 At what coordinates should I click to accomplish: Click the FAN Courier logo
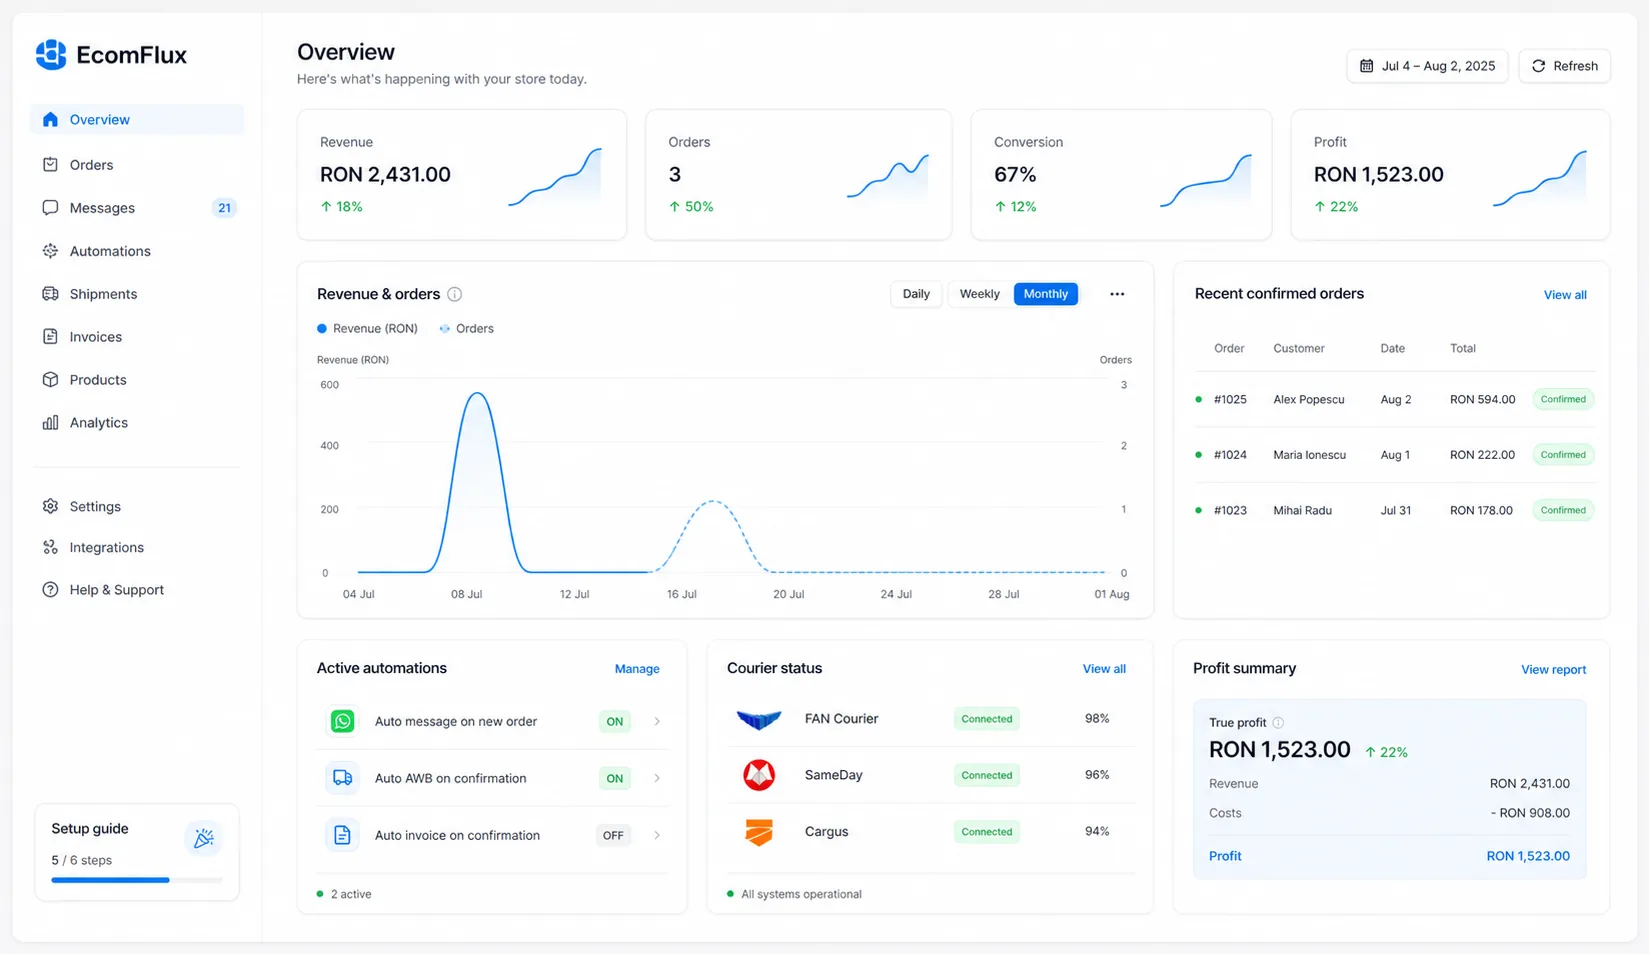click(x=759, y=719)
